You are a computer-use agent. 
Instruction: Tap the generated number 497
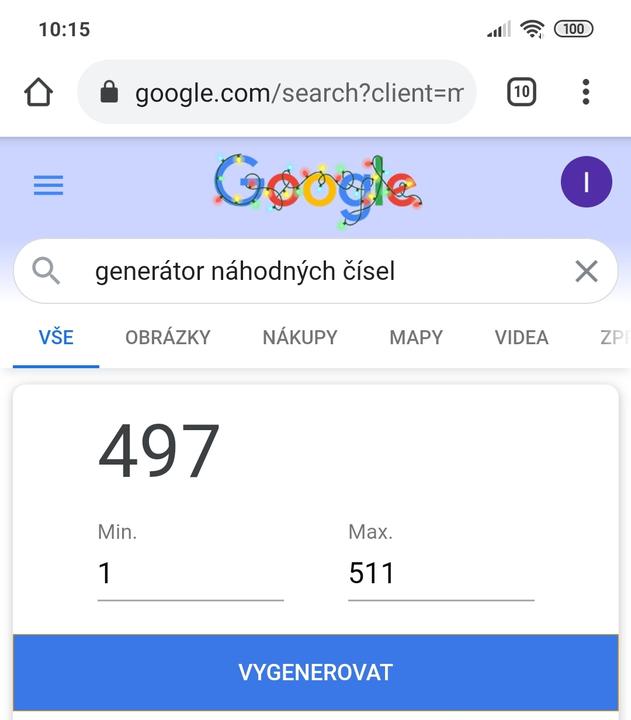click(159, 452)
